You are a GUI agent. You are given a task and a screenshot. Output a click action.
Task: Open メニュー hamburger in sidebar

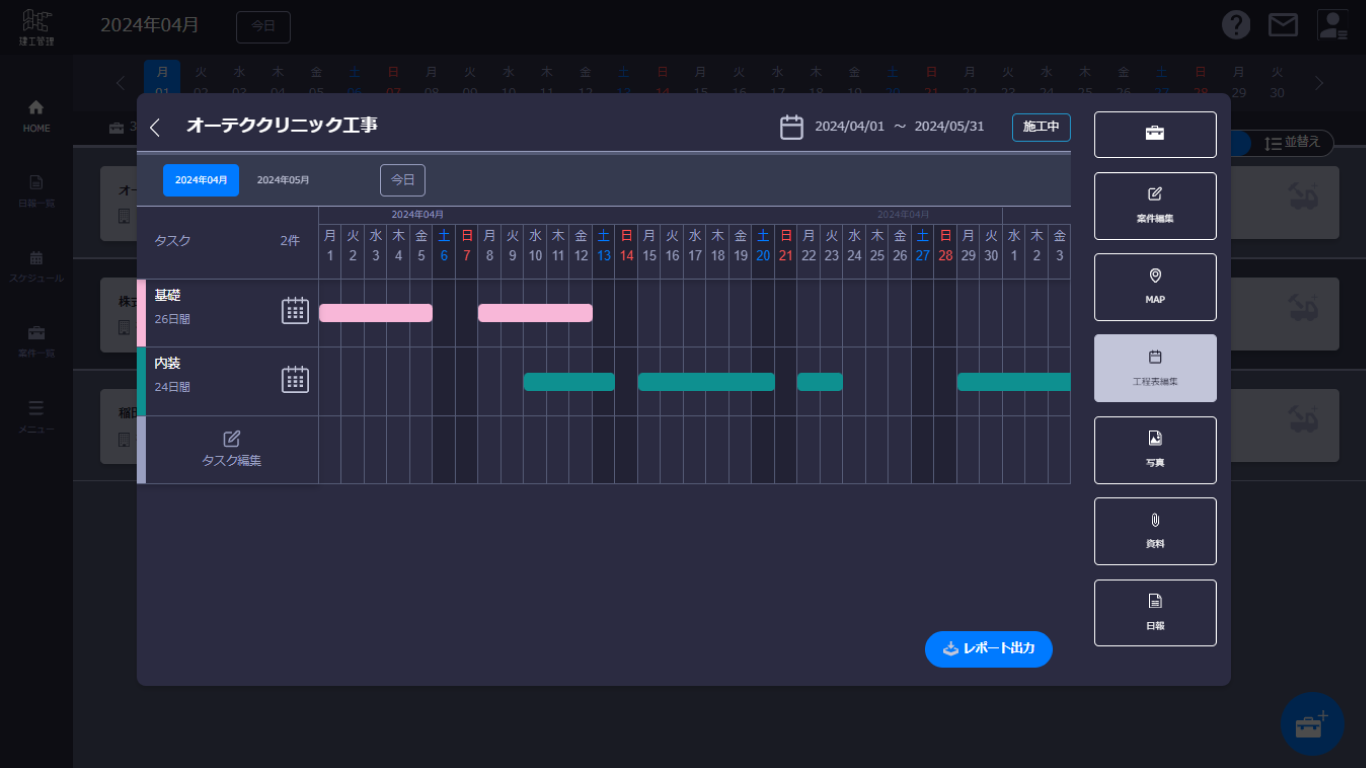(36, 416)
